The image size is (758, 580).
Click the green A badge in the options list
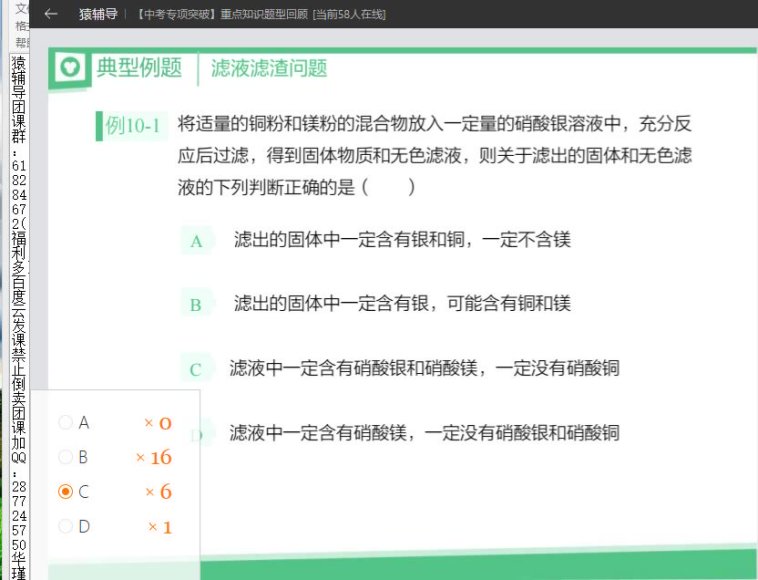196,241
